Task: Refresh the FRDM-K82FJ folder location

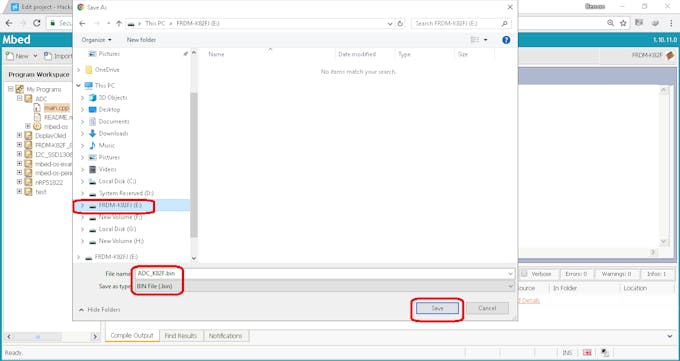Action: [400, 23]
